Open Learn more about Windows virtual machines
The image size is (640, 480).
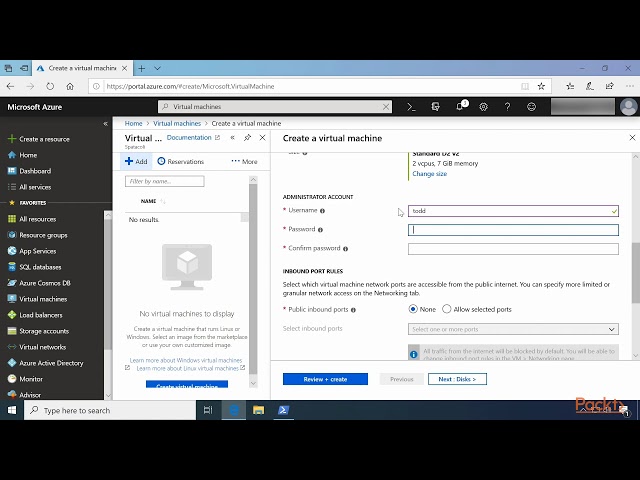coord(186,360)
